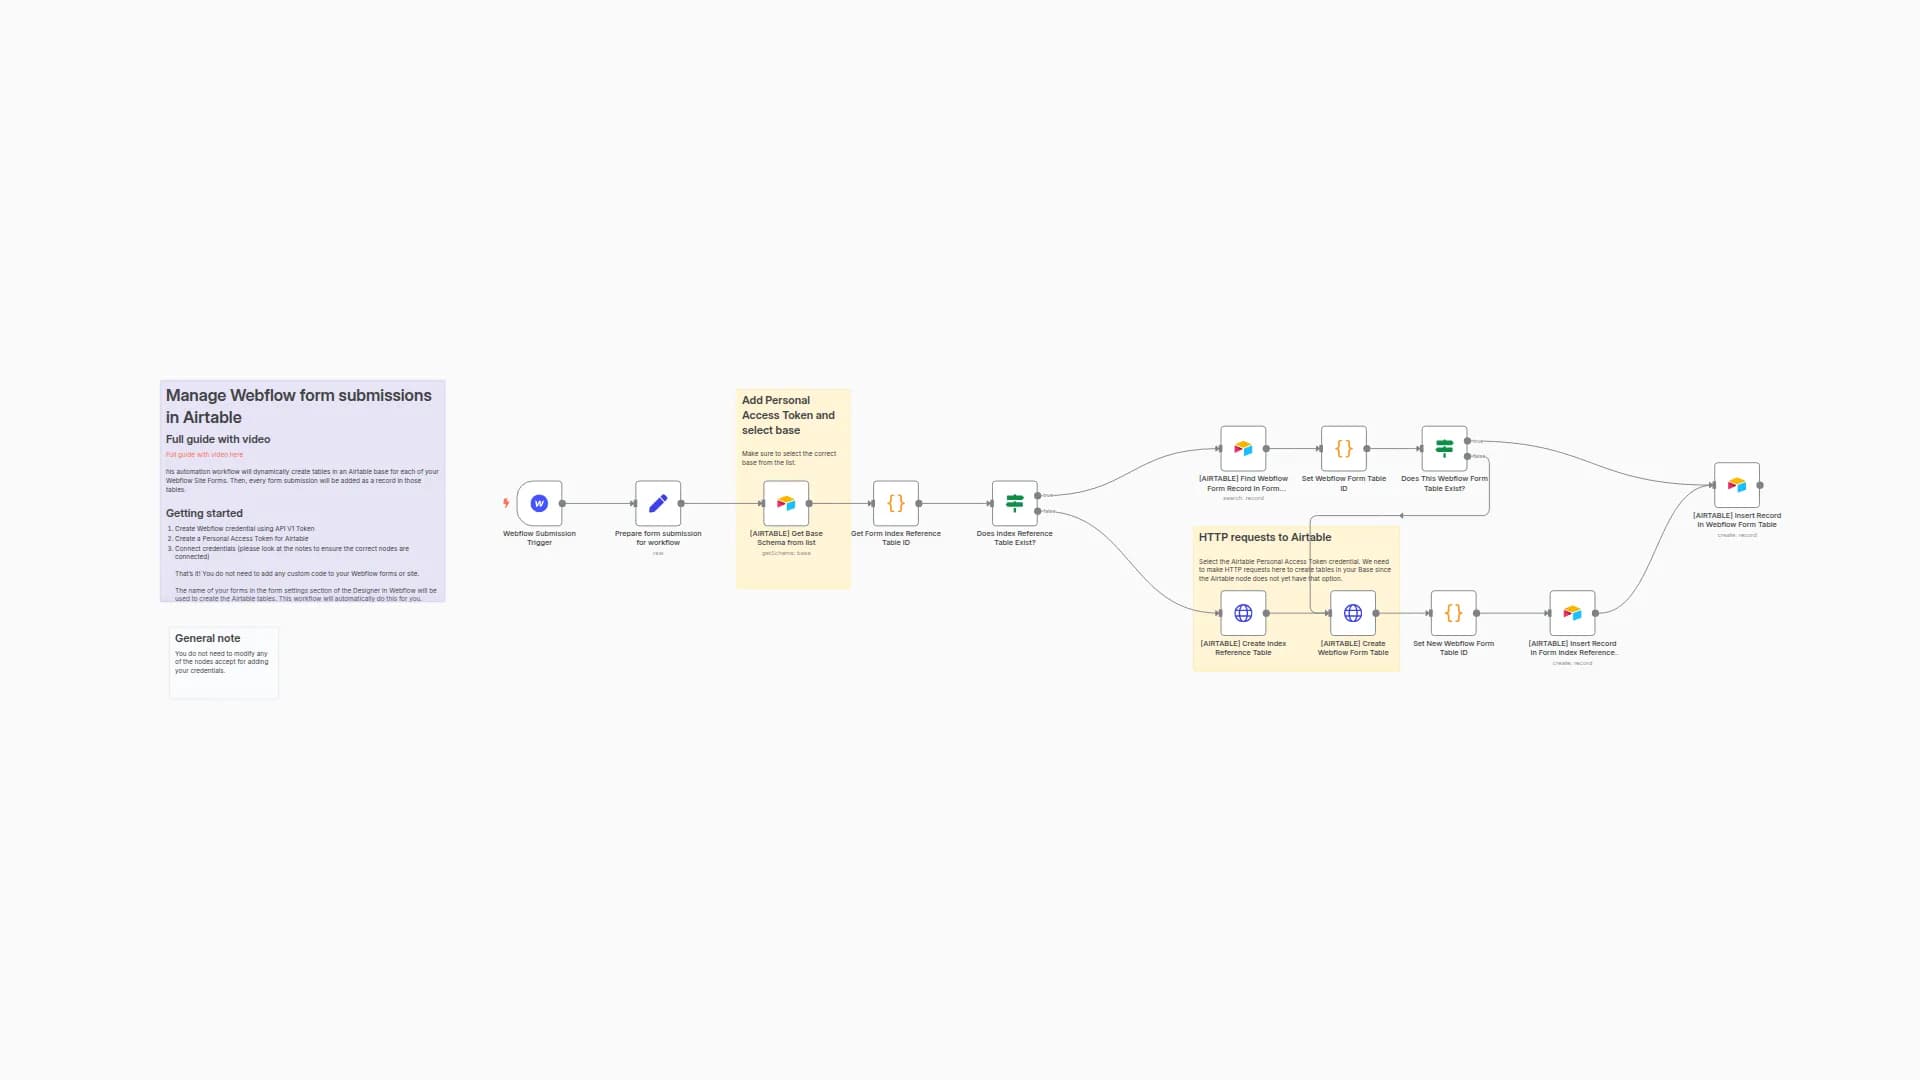Click the false output of Does This Webflow Form Table Exist

1467,456
